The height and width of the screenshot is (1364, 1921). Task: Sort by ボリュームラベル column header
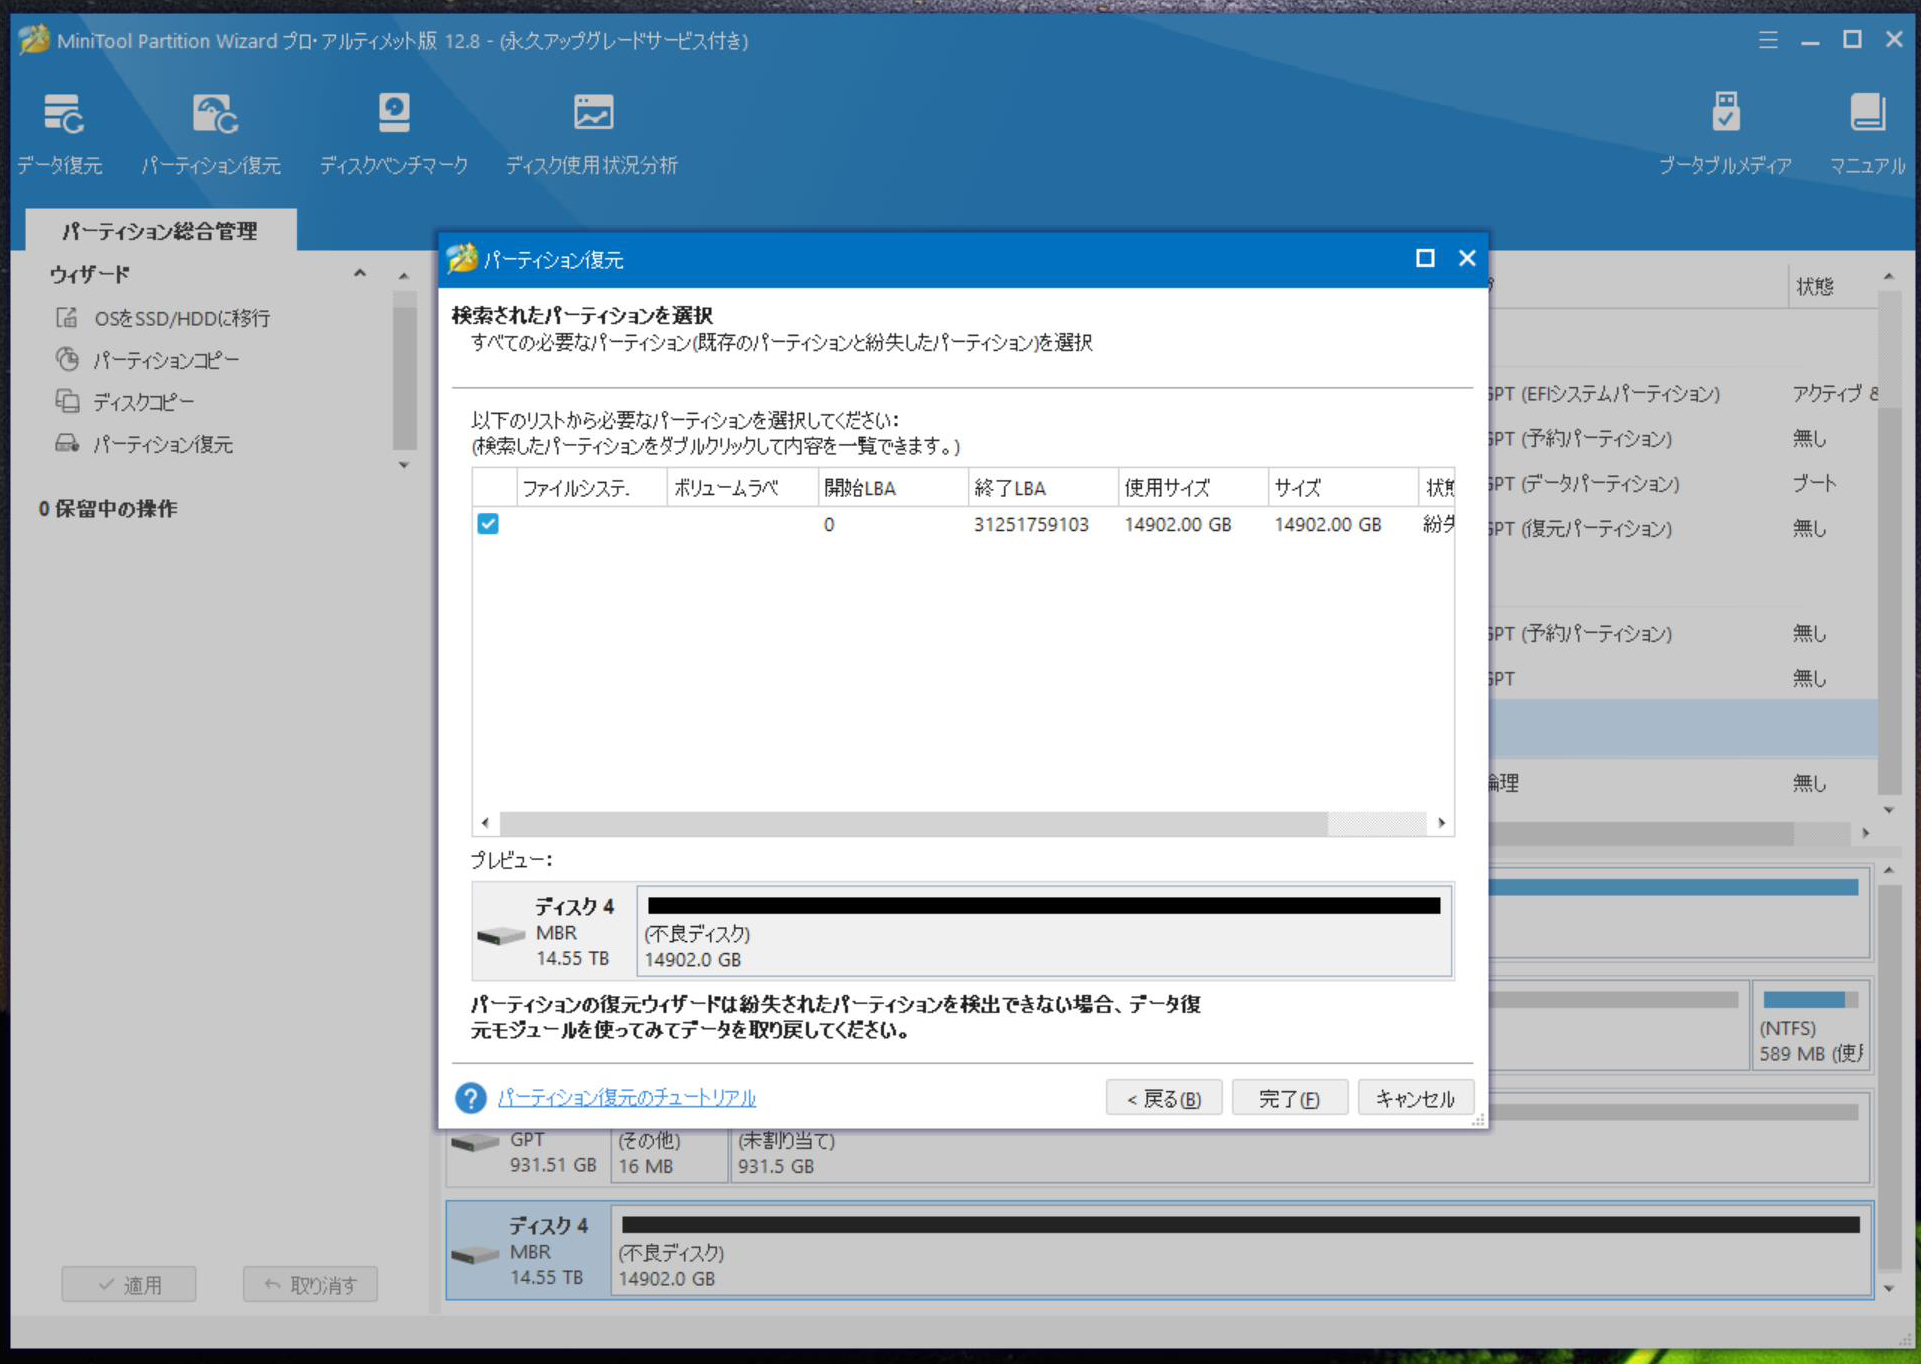pyautogui.click(x=741, y=488)
